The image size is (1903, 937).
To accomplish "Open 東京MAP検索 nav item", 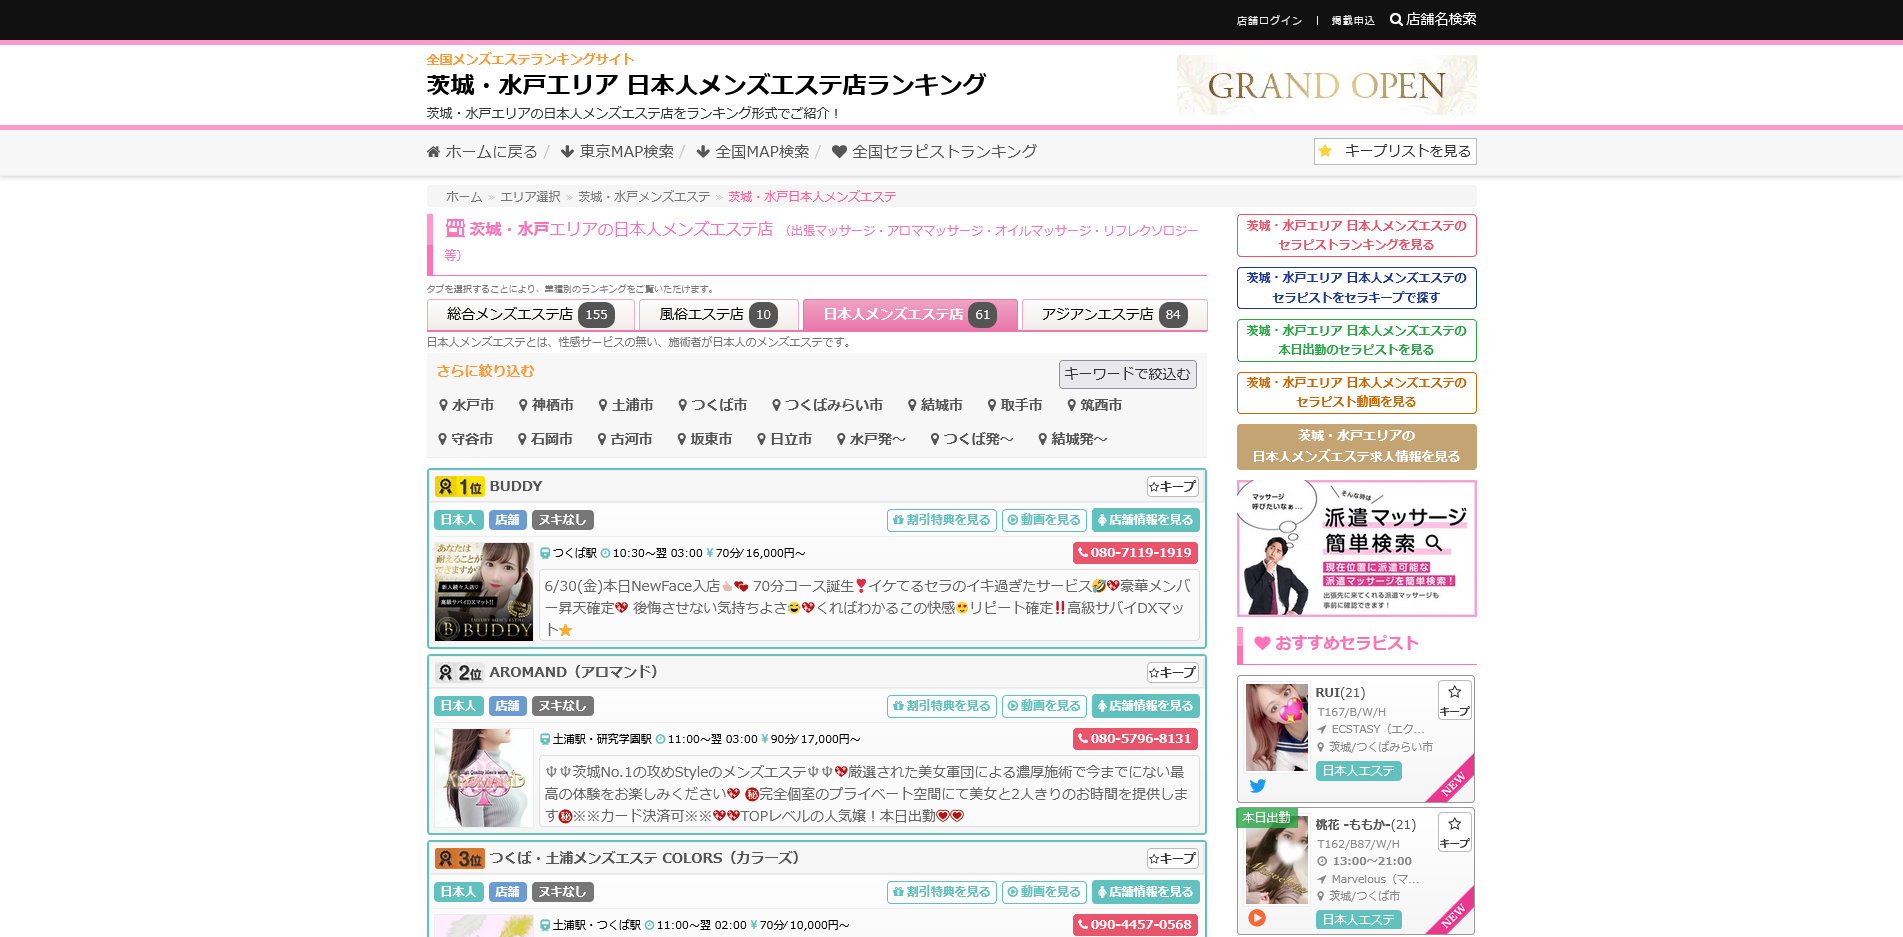I will [x=617, y=151].
